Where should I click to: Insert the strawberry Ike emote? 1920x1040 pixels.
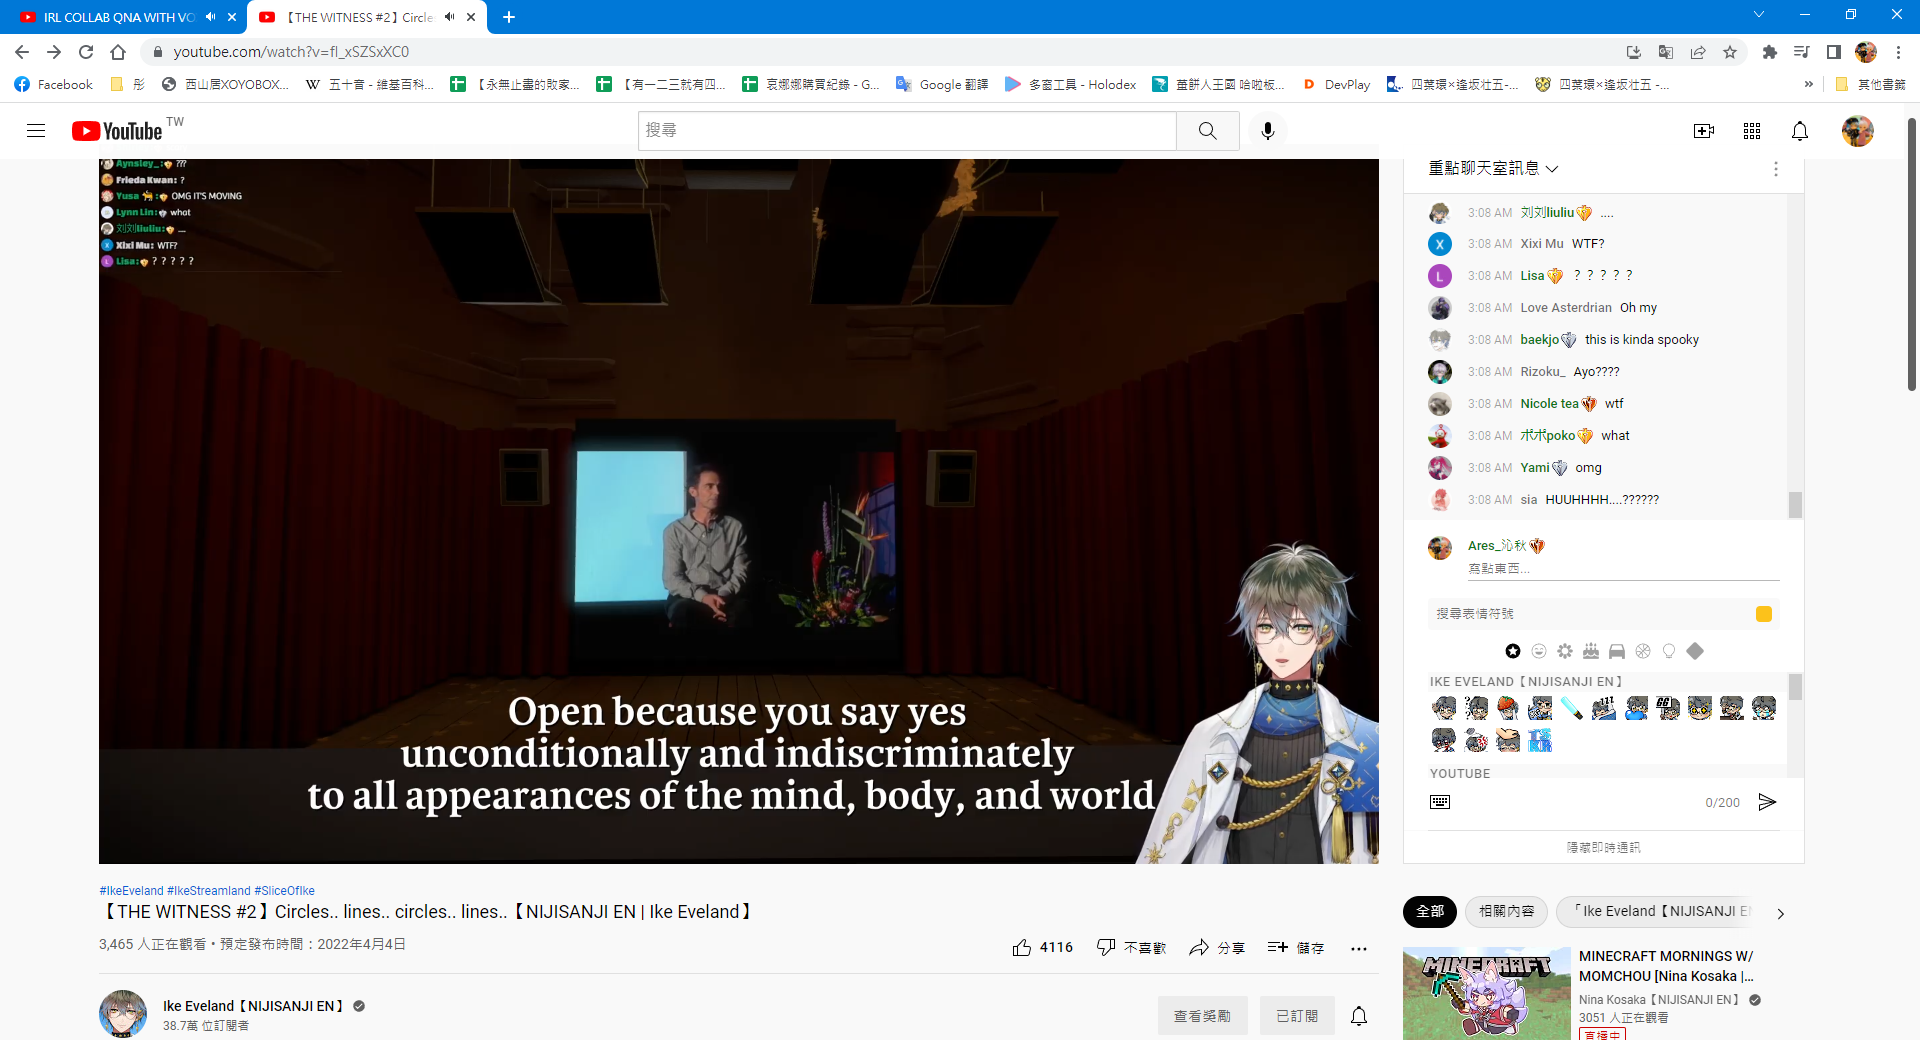tap(1508, 708)
